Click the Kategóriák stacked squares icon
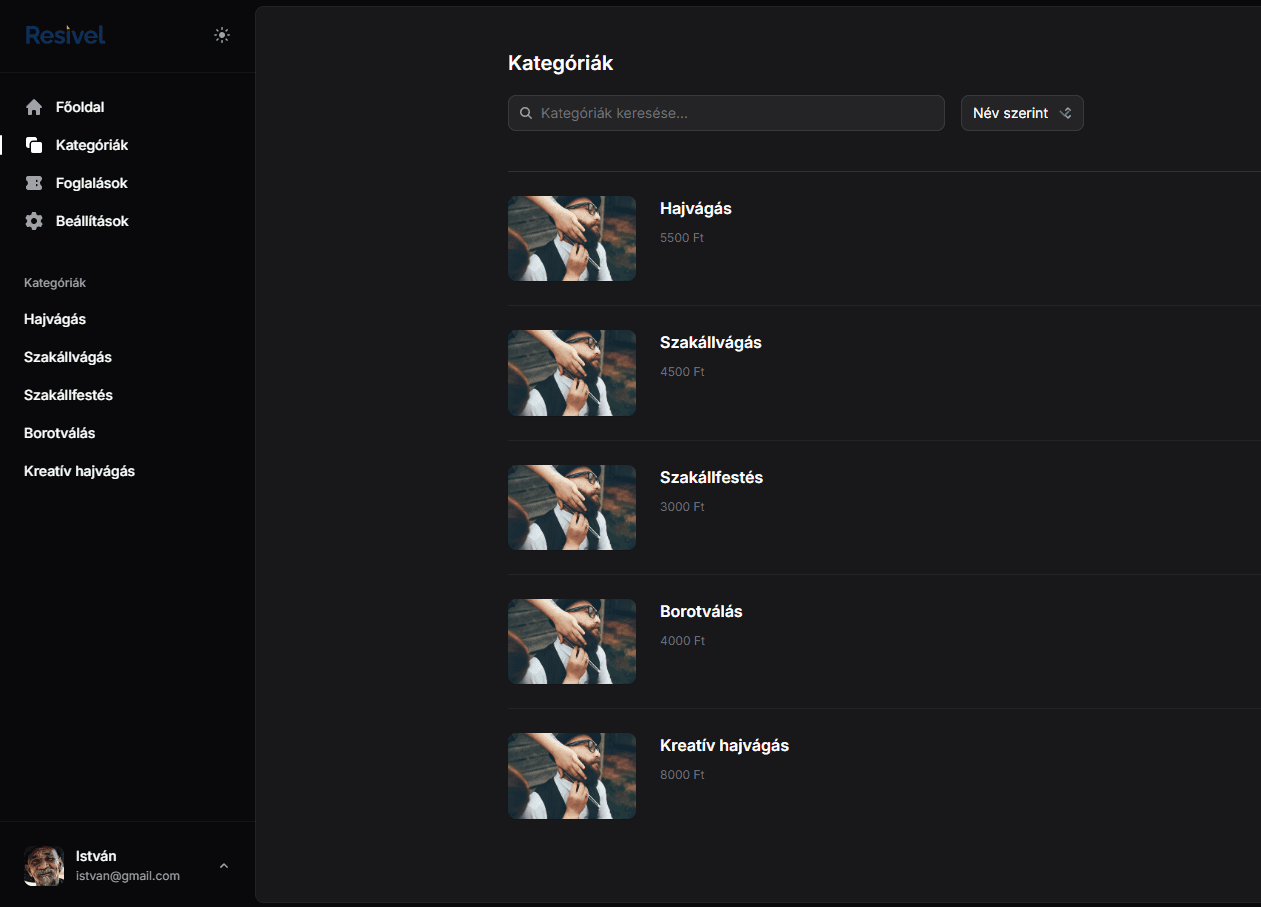Screen dimensions: 1261x907 [34, 145]
